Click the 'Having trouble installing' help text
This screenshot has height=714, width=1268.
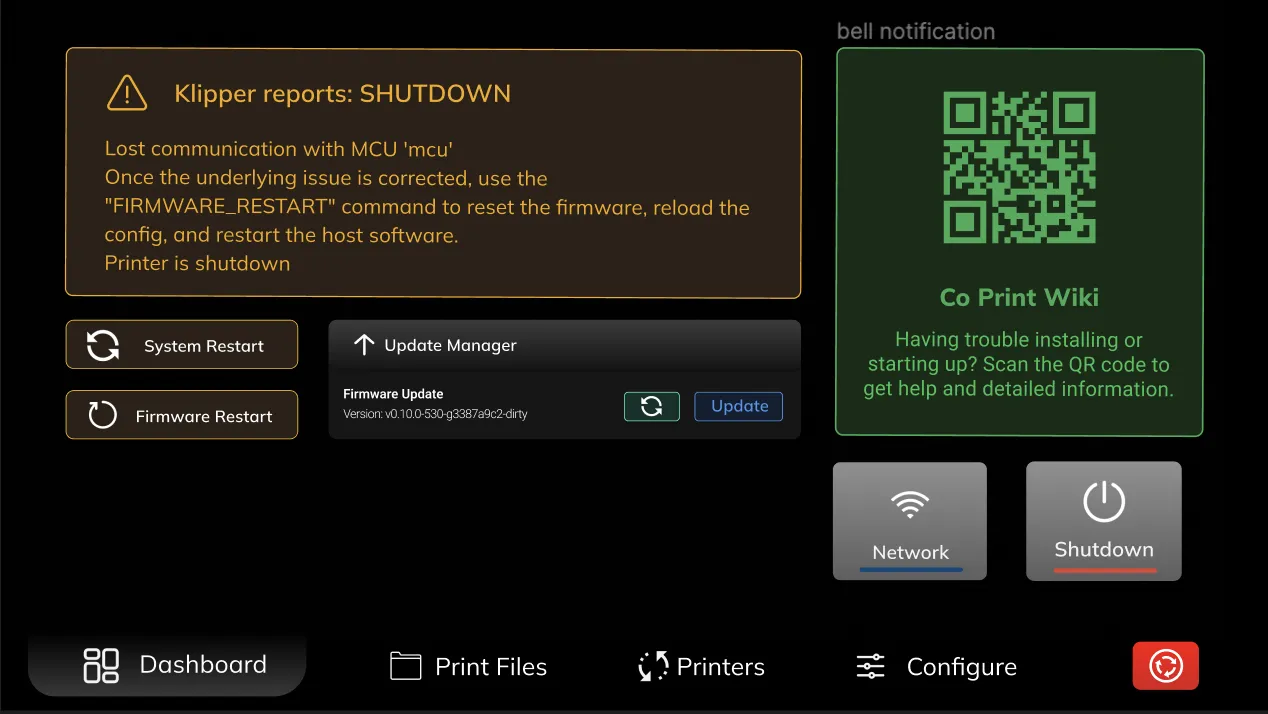1019,364
